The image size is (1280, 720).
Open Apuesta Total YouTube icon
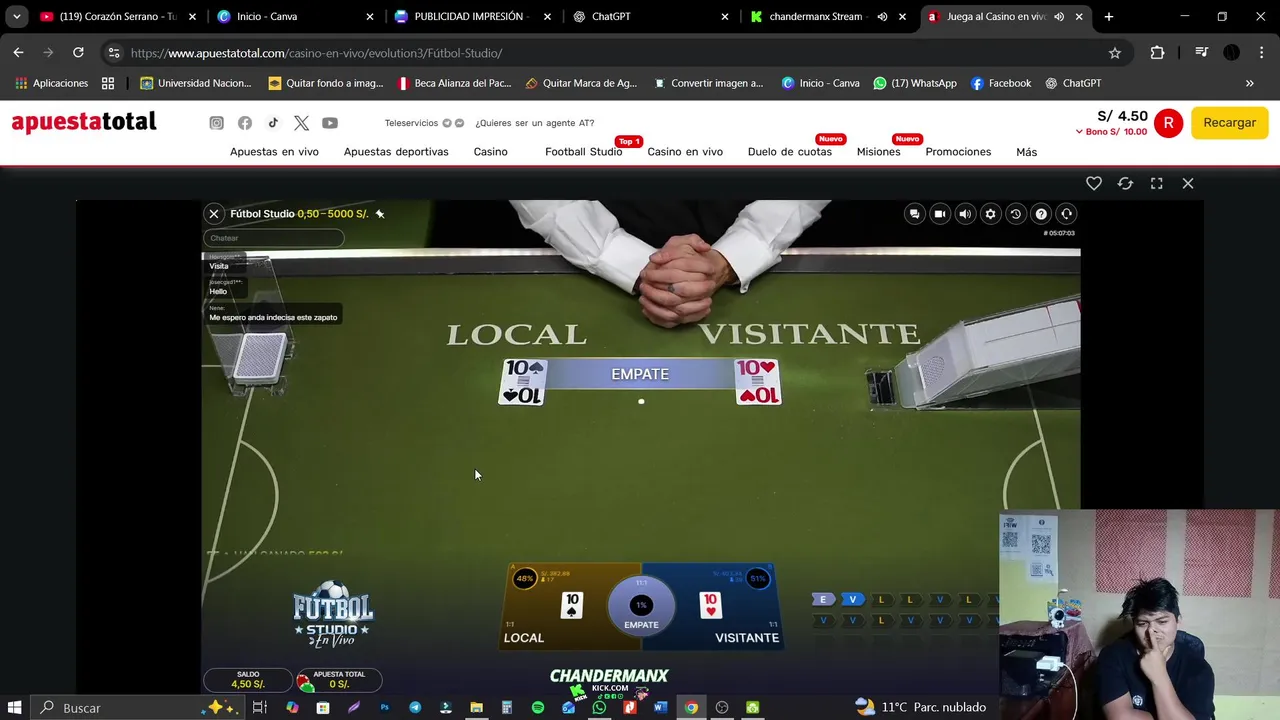(x=330, y=123)
